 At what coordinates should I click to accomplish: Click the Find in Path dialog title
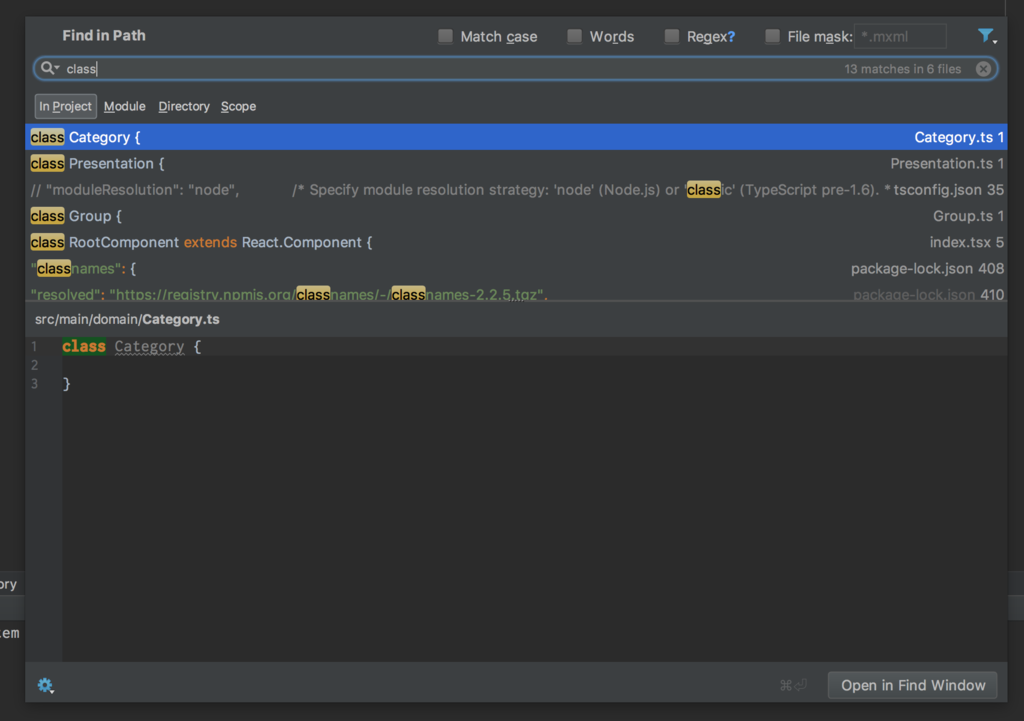(104, 35)
